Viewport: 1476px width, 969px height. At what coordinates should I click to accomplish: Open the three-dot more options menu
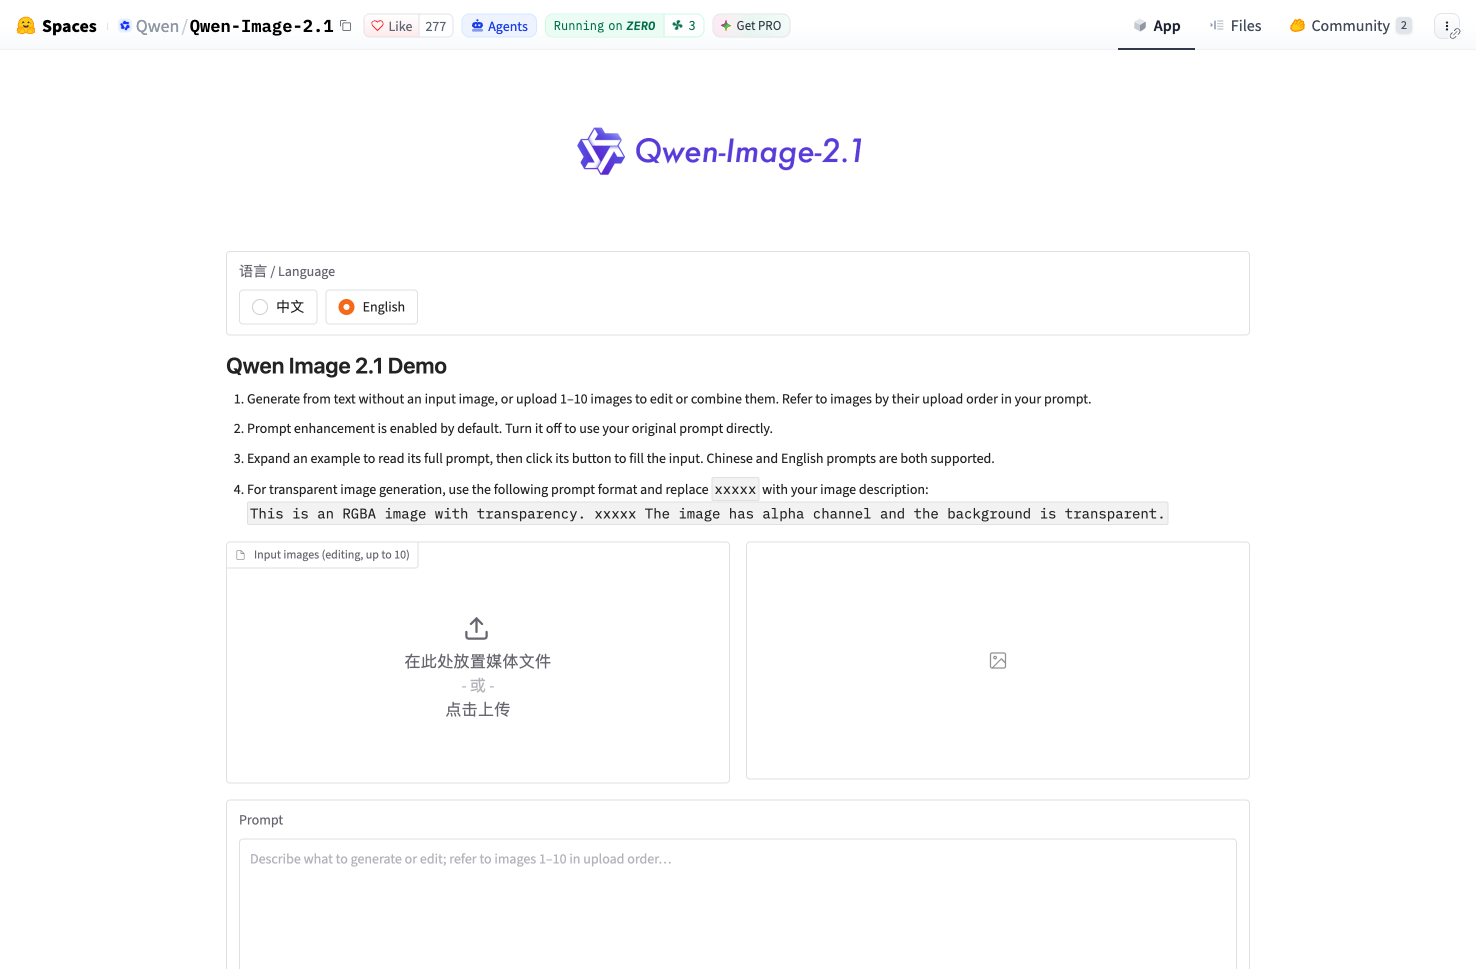click(x=1447, y=26)
